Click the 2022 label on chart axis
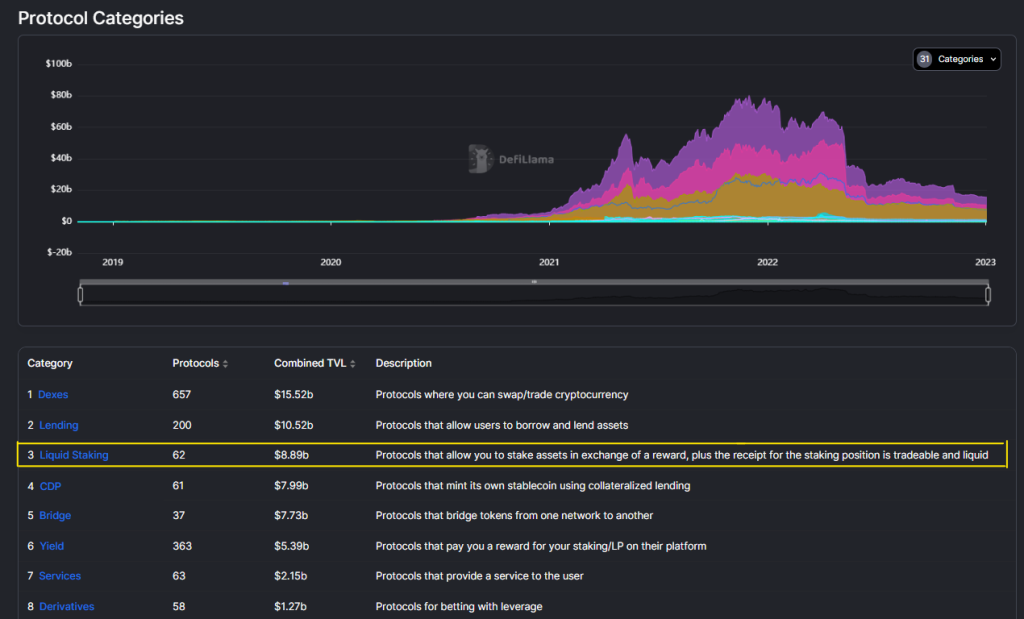The width and height of the screenshot is (1024, 619). [767, 262]
